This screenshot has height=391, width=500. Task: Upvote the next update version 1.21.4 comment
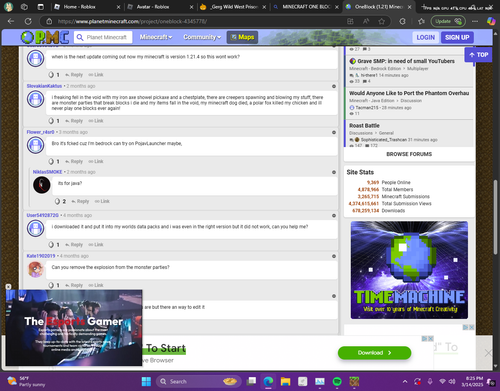51,75
